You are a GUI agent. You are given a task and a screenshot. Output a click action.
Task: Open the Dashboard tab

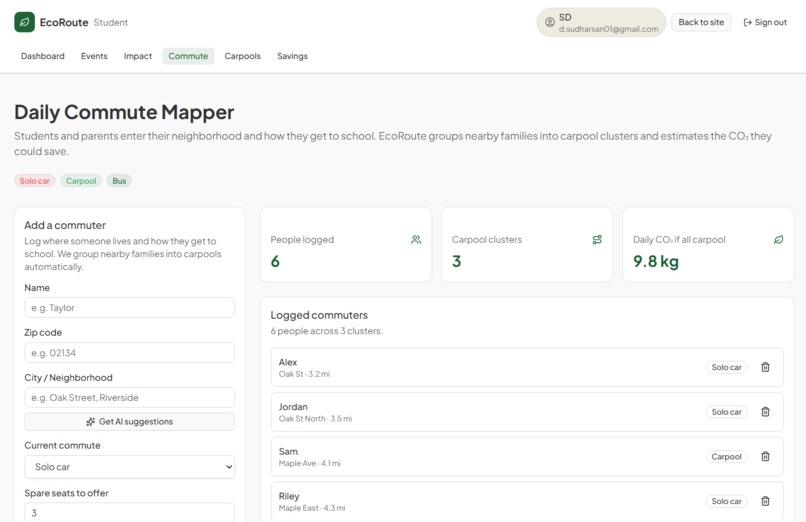43,56
